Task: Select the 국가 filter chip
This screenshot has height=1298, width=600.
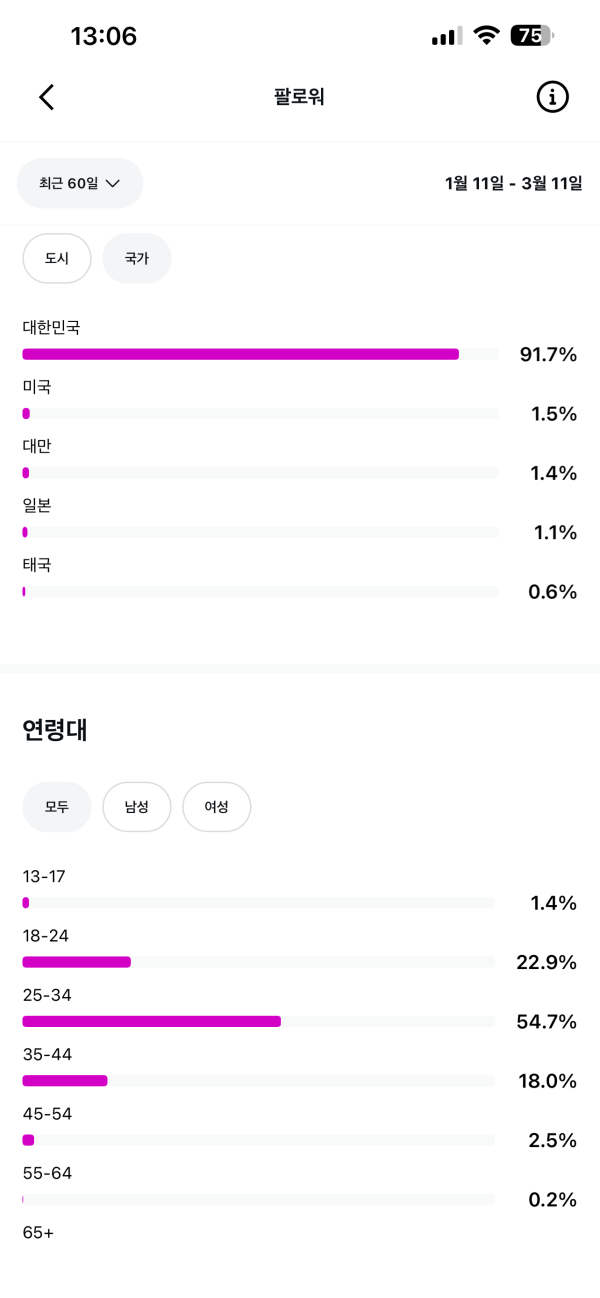Action: [x=137, y=259]
